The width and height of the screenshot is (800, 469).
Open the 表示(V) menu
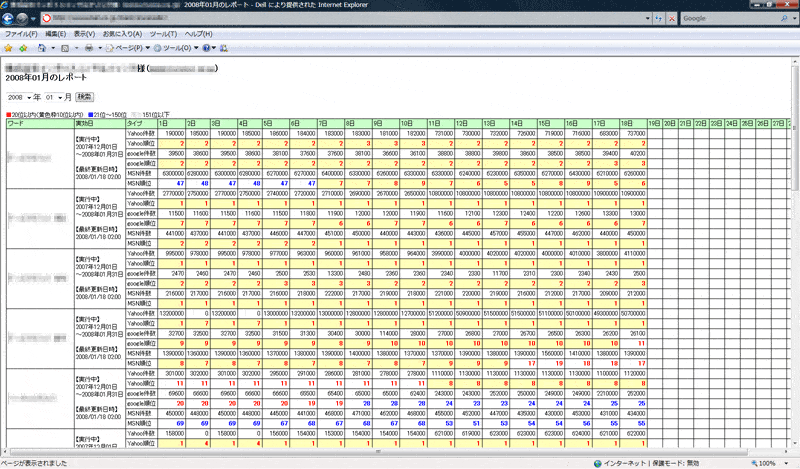tap(84, 34)
